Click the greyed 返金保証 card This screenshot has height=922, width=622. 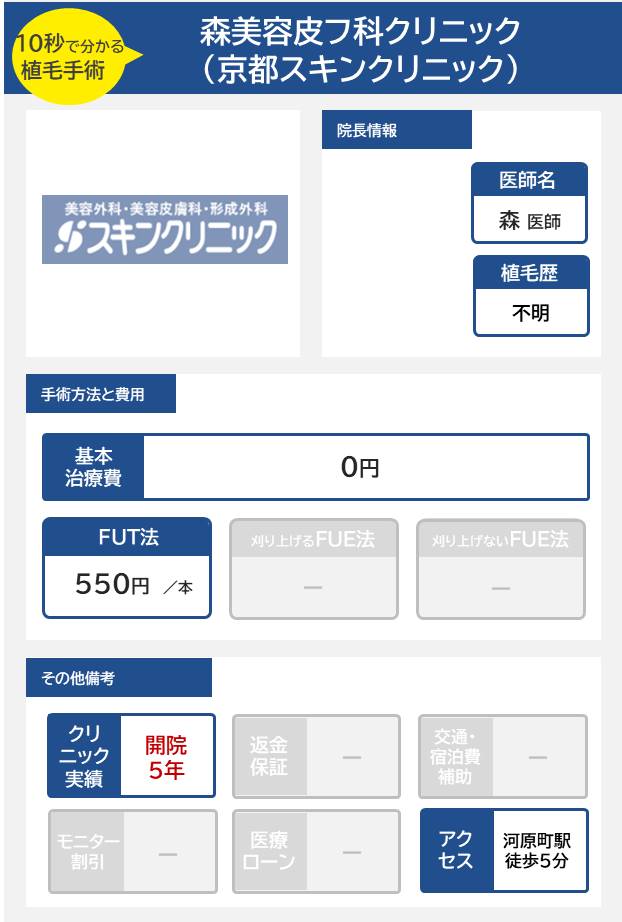coord(316,756)
